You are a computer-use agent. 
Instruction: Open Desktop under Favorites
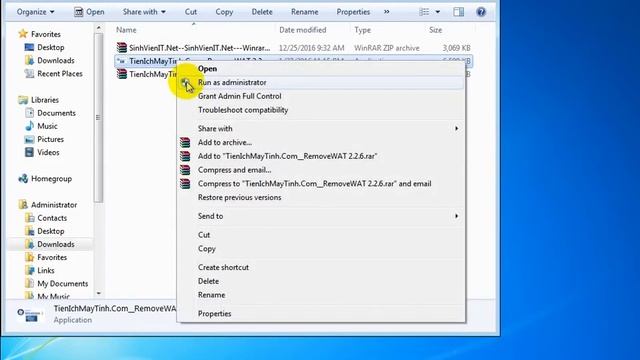click(x=45, y=47)
